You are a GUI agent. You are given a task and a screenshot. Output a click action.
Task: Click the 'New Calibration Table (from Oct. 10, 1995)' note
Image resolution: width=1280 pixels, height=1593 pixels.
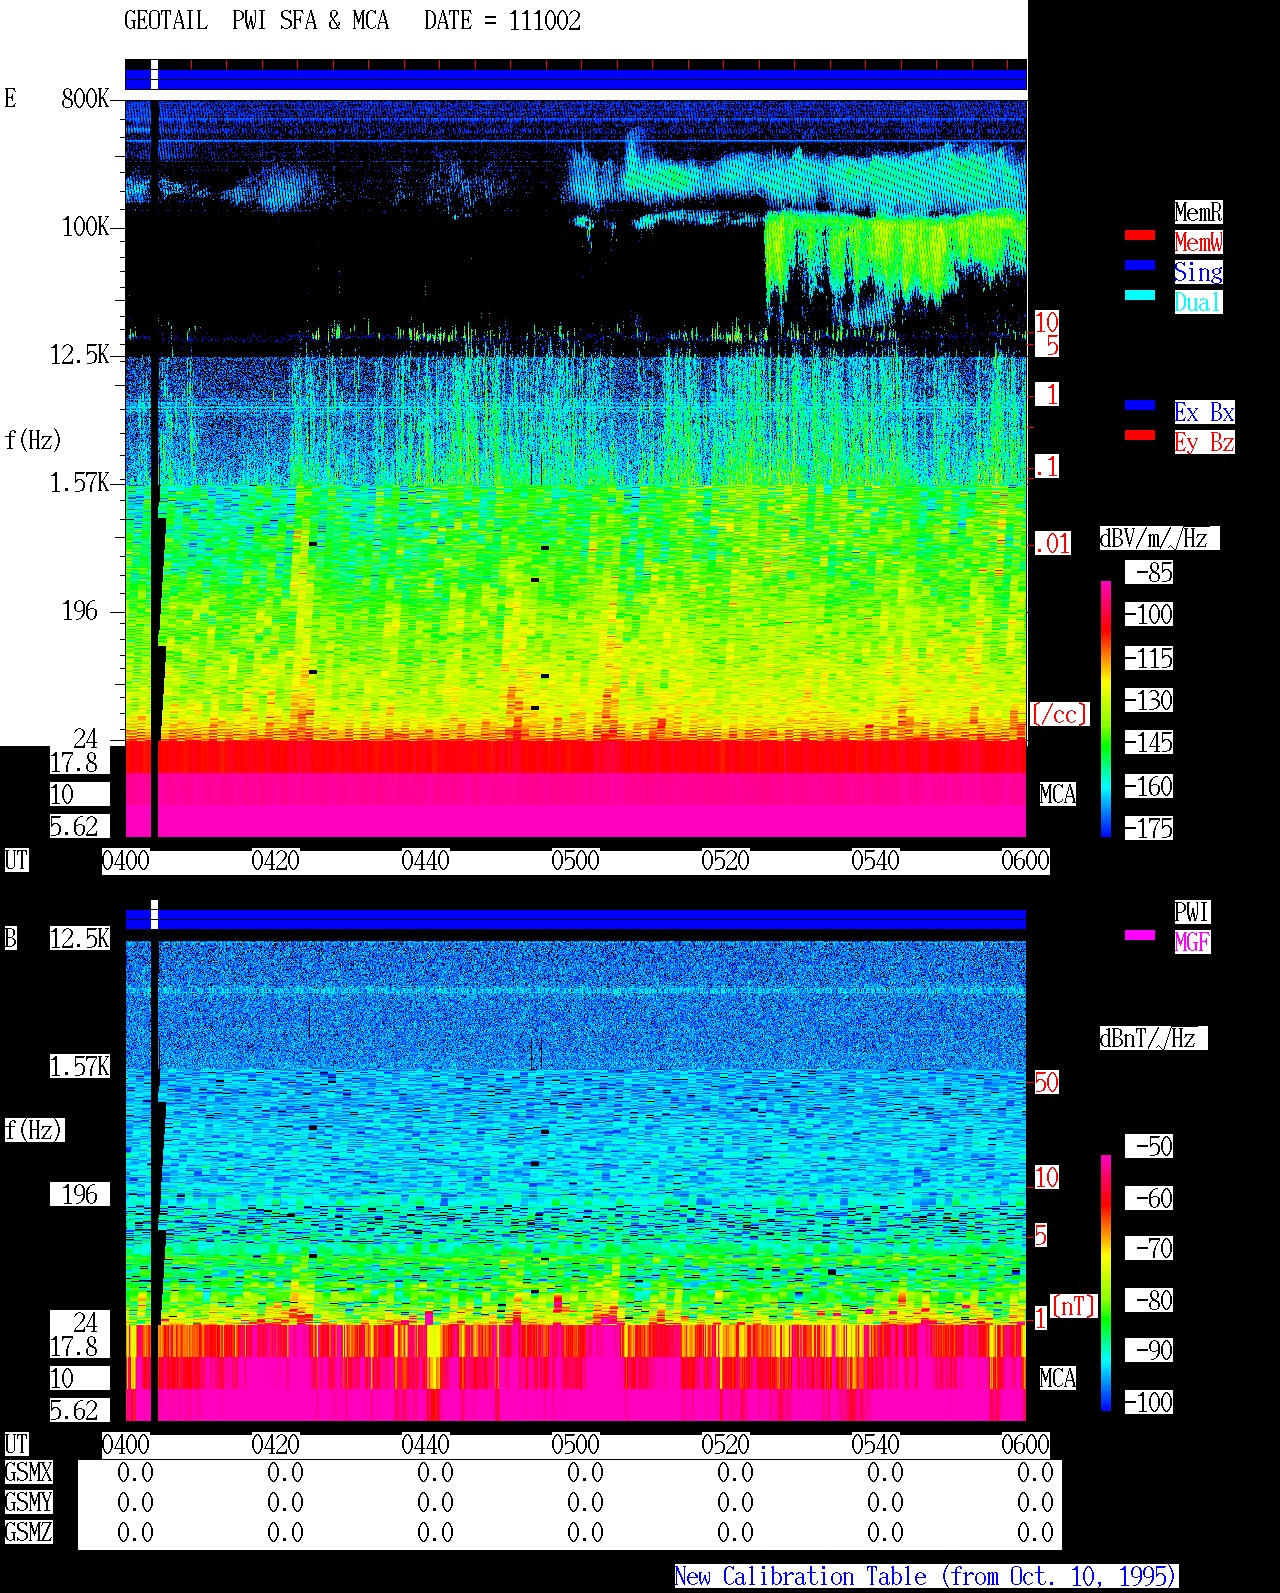(926, 1577)
